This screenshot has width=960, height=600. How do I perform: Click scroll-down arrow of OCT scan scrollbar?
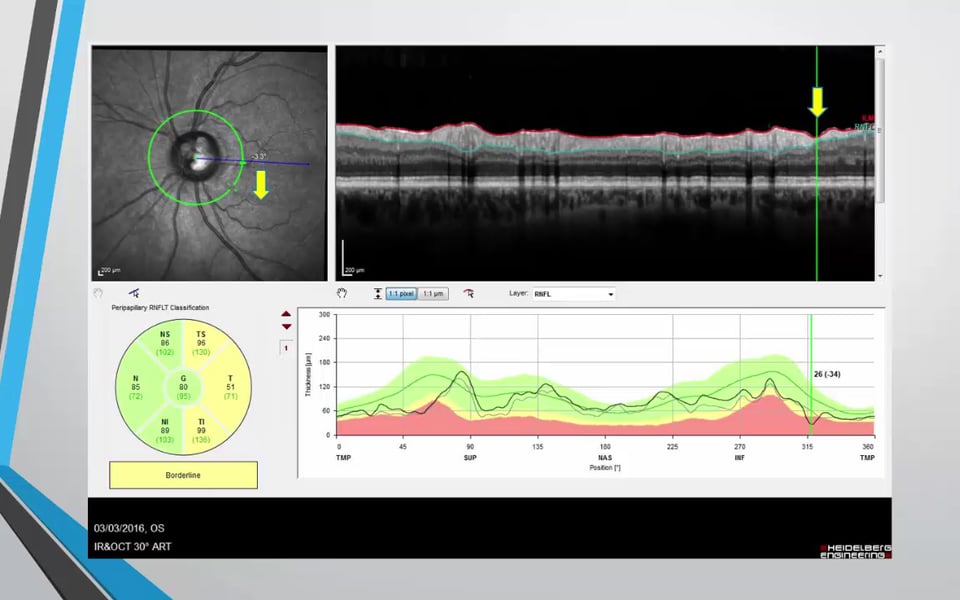[880, 276]
